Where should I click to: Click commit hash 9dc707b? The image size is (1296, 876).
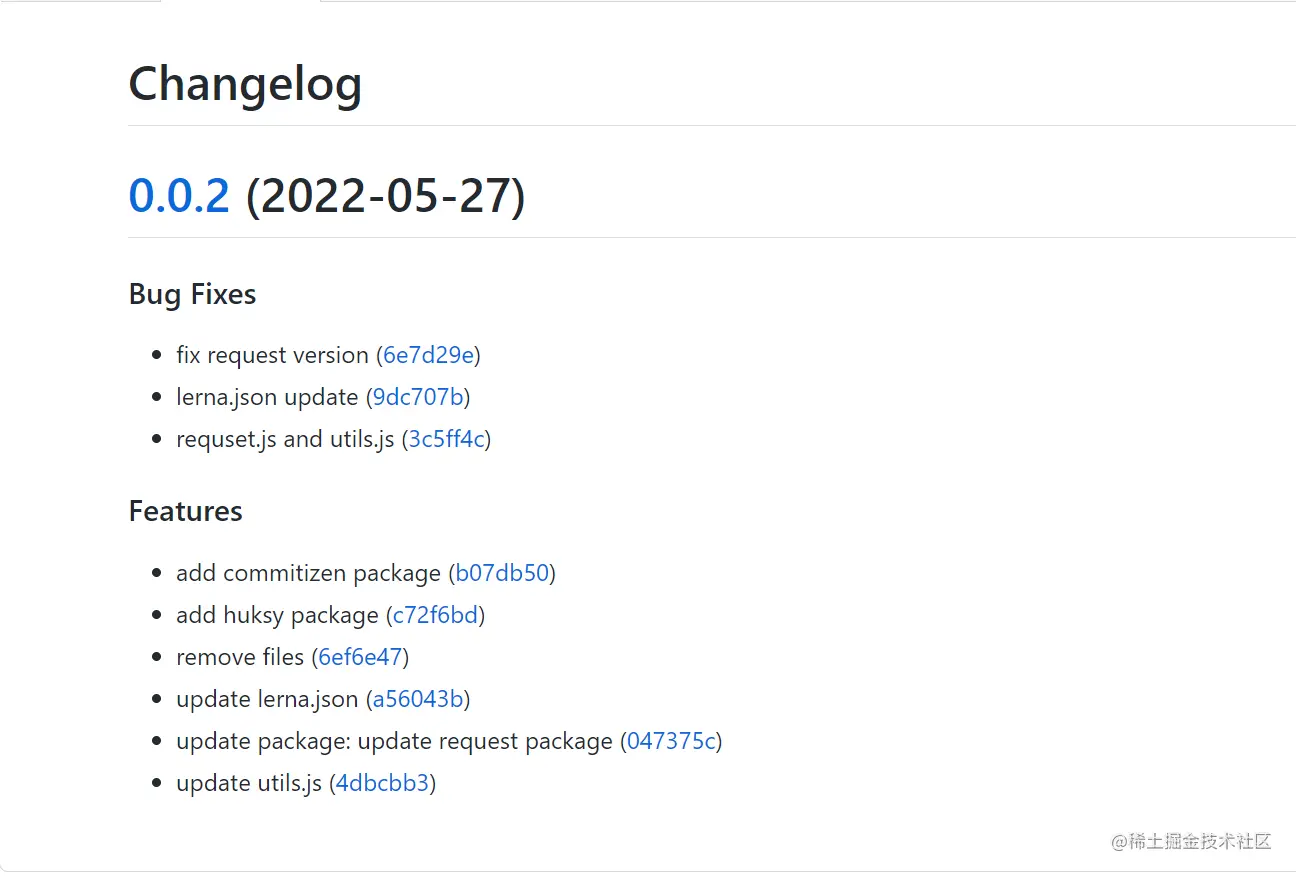(418, 397)
